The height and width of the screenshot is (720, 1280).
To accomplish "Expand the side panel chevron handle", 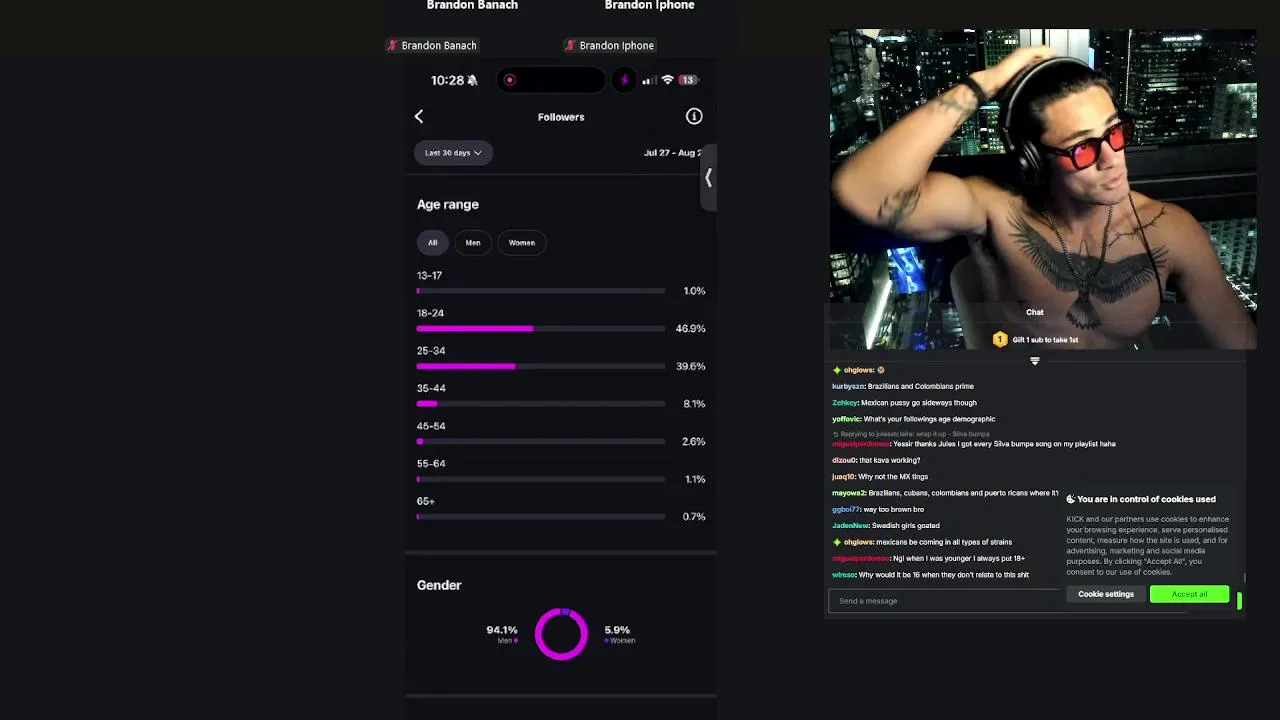I will click(708, 178).
